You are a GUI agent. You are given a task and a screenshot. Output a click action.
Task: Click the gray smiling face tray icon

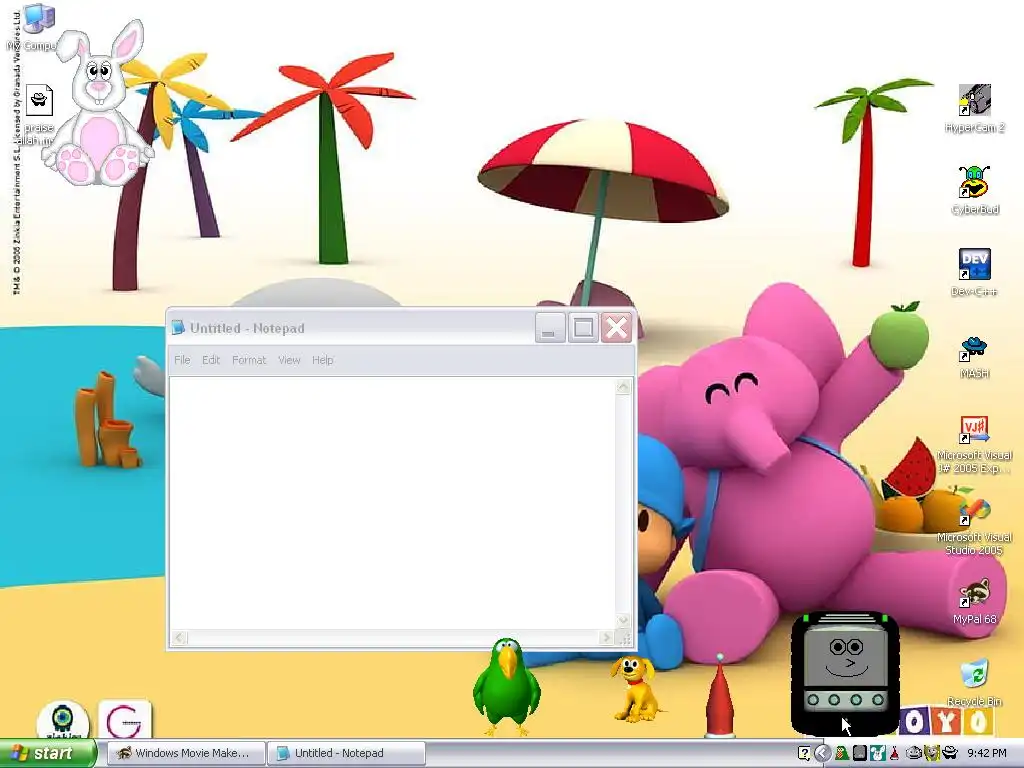click(914, 753)
